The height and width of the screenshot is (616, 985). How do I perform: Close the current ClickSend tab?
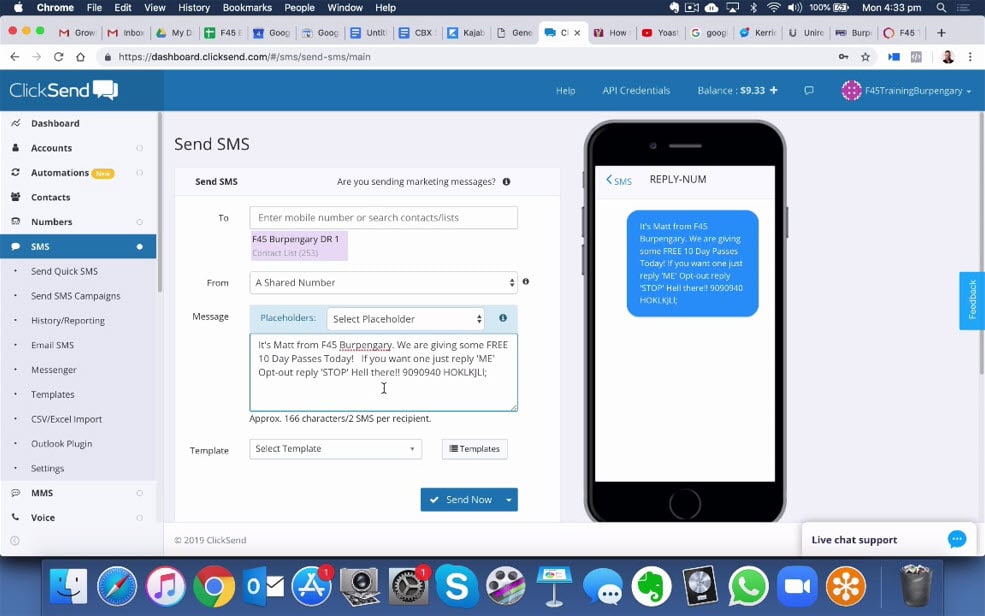577,33
